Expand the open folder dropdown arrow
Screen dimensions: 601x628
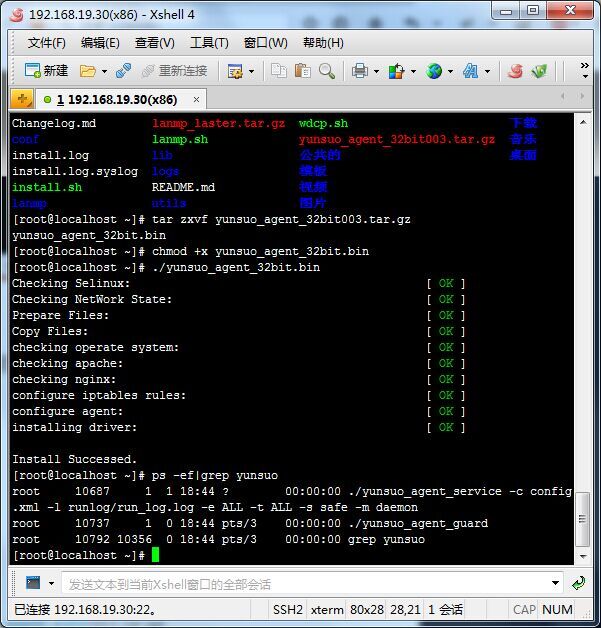coord(103,71)
